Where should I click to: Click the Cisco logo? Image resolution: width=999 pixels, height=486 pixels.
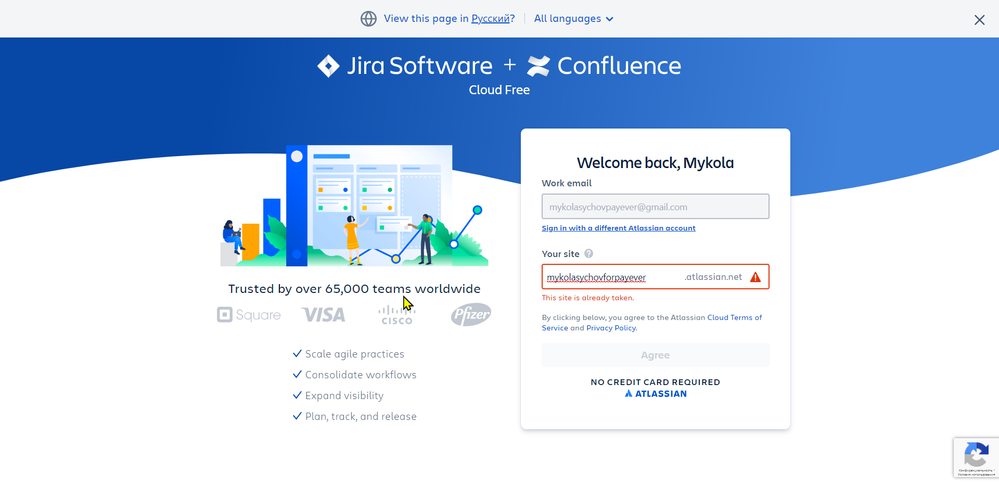point(397,315)
